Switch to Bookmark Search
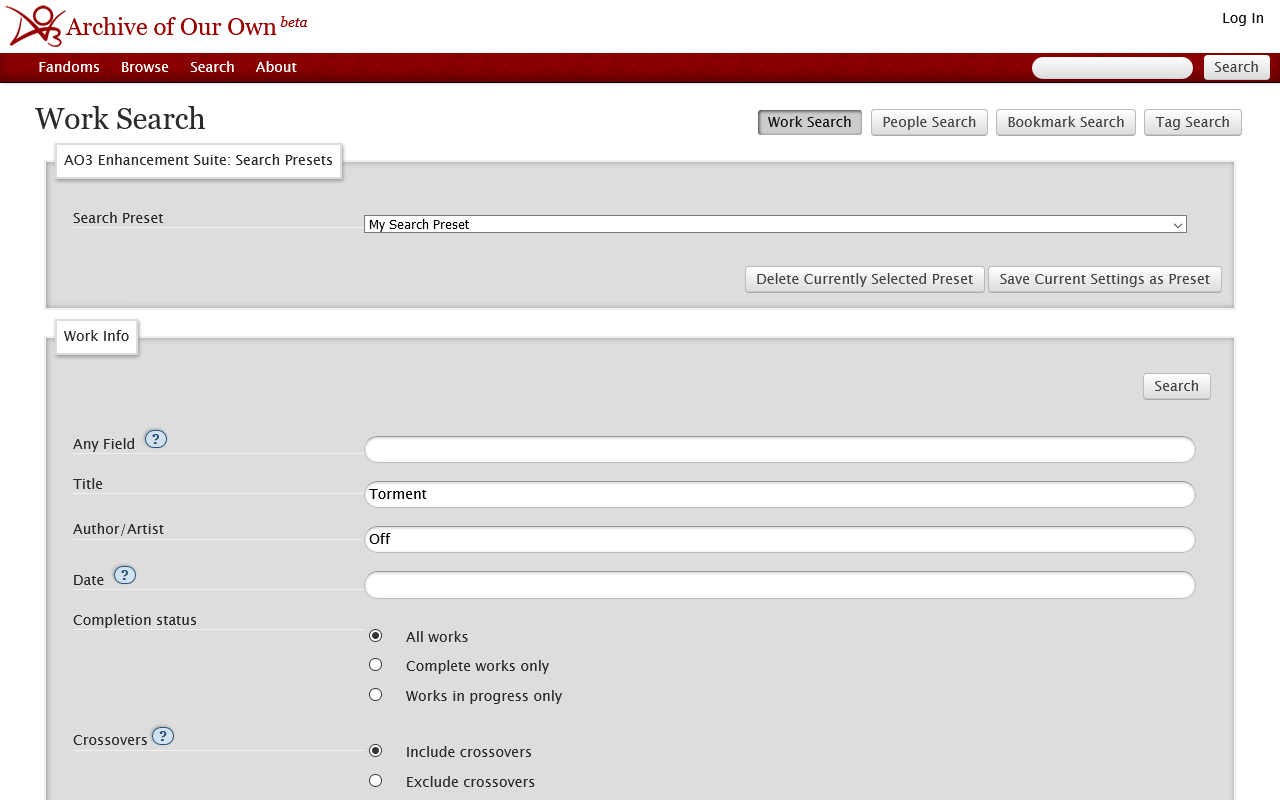The image size is (1280, 800). [1066, 122]
